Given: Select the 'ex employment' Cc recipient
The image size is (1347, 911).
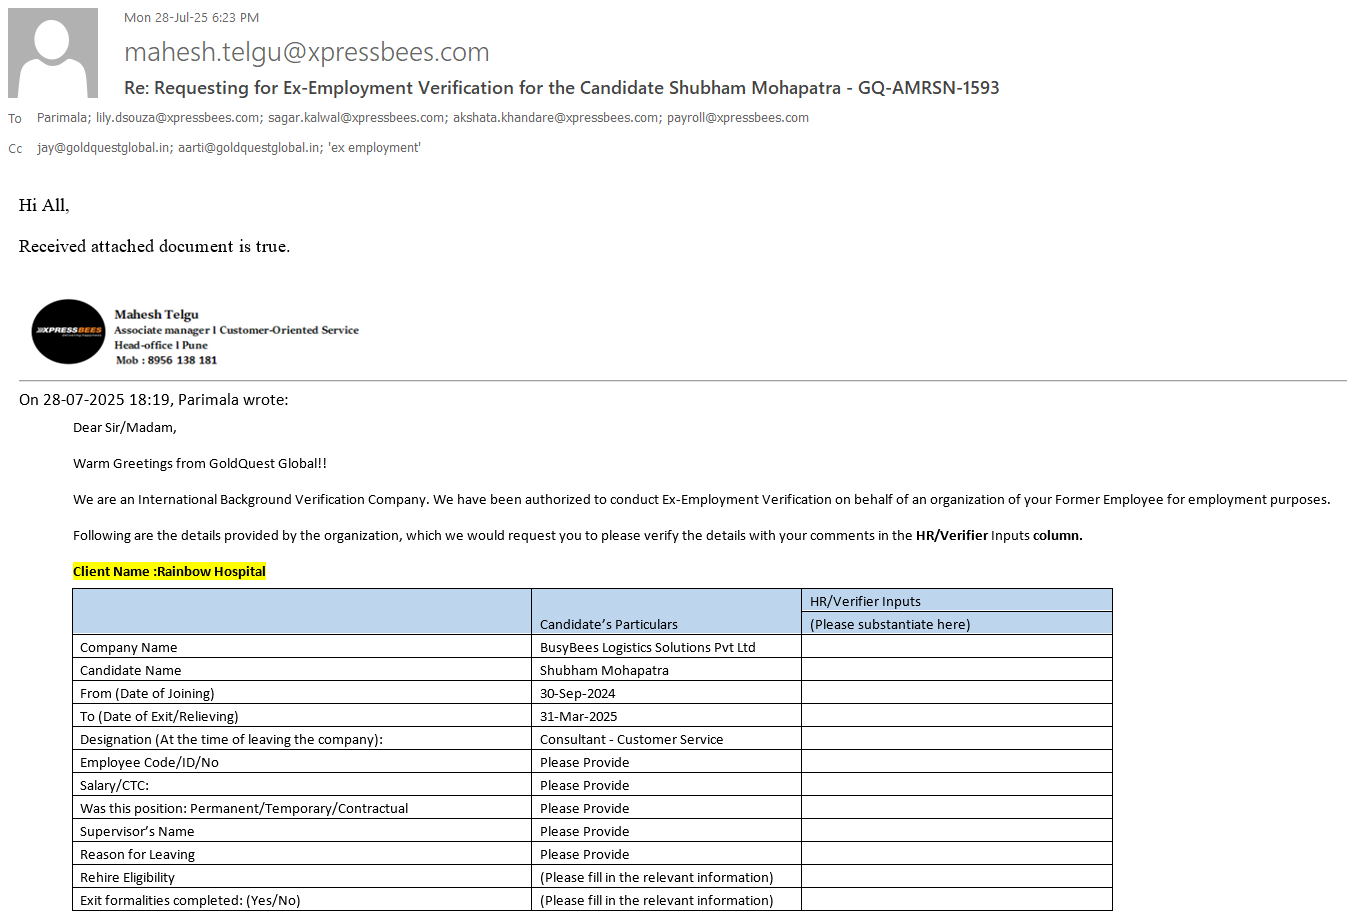Looking at the screenshot, I should [374, 148].
